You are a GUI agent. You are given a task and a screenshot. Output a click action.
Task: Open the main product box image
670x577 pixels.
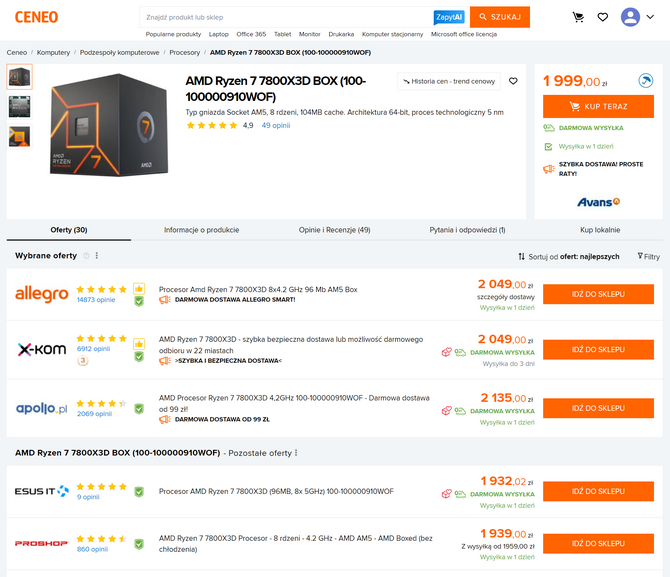point(109,124)
